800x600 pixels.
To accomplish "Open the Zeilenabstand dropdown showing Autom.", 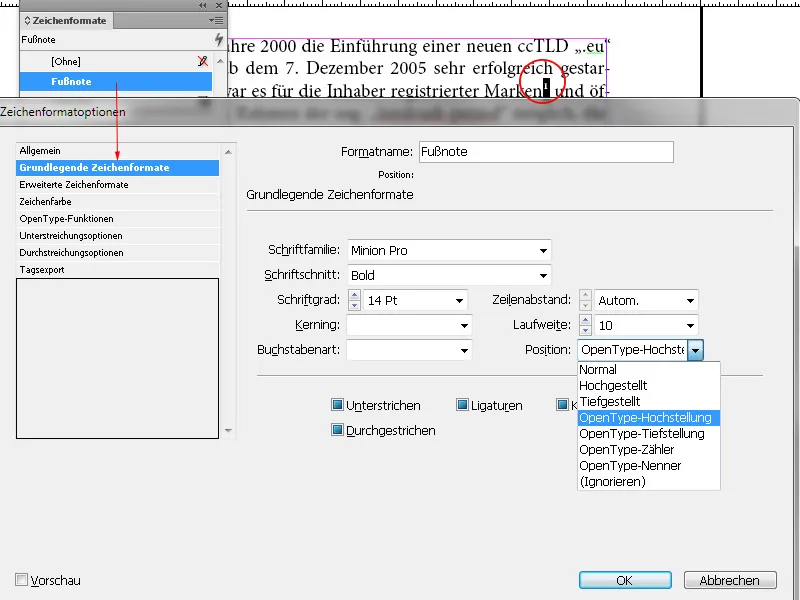I will tap(690, 301).
